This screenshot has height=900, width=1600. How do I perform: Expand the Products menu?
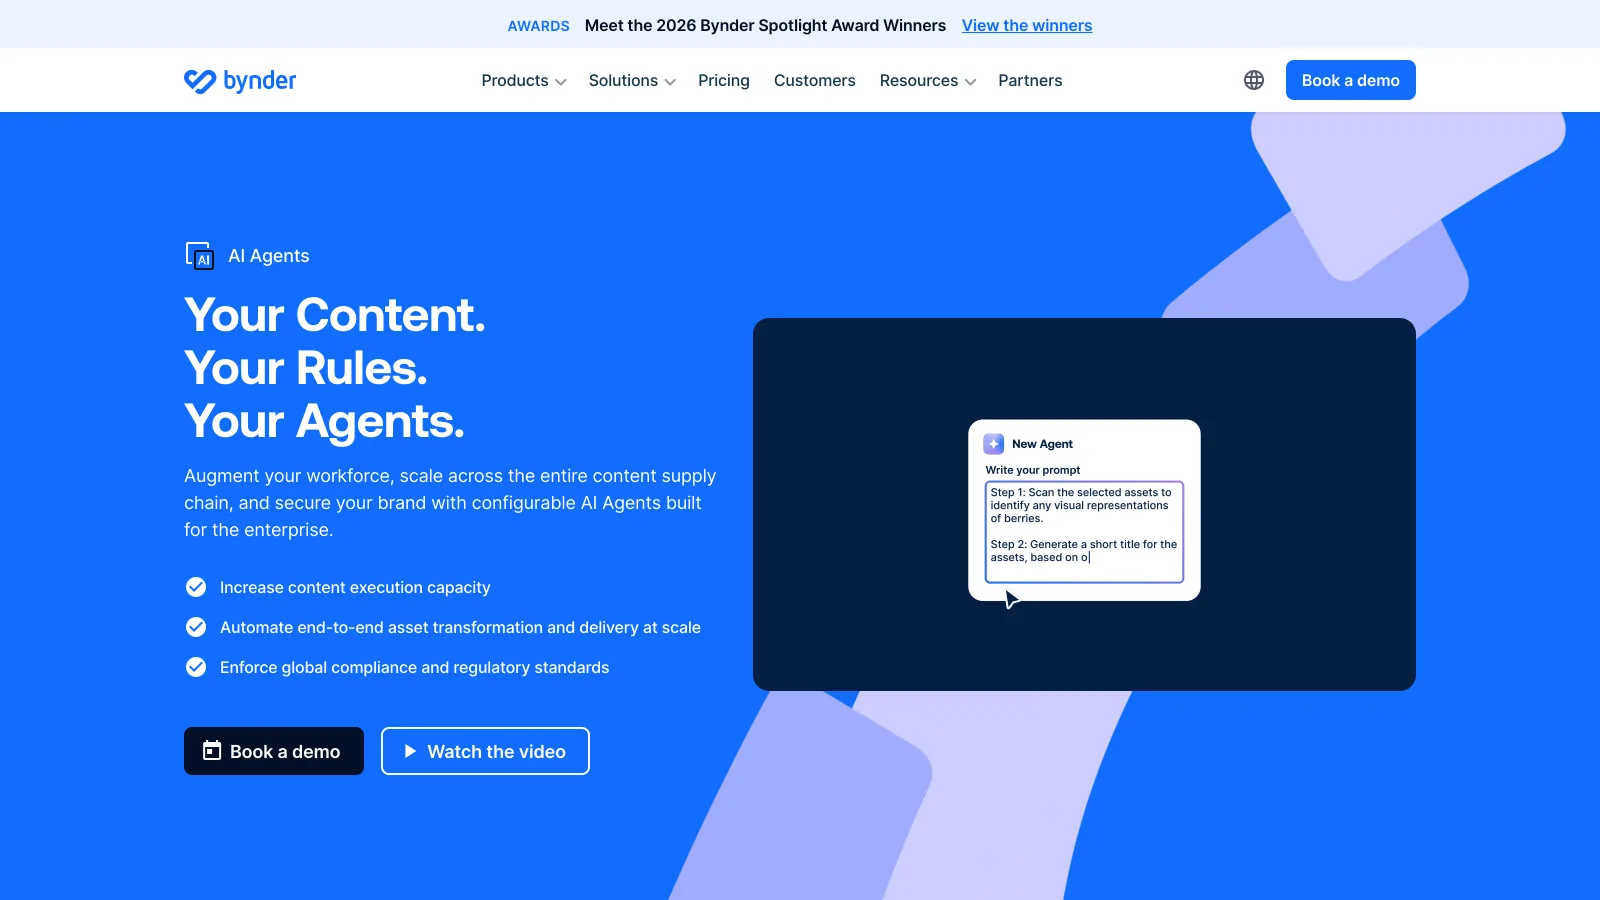coord(524,80)
